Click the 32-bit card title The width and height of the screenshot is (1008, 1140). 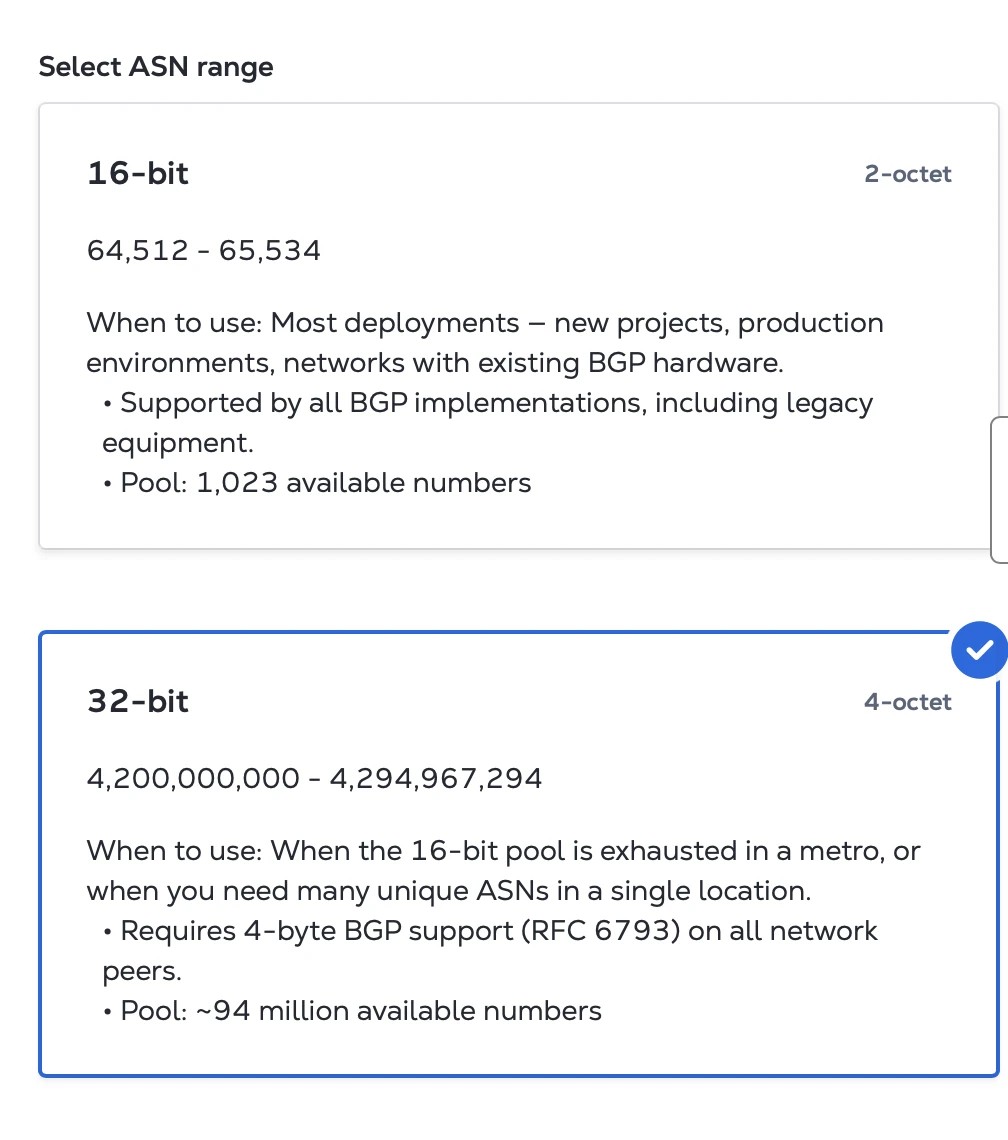pos(137,701)
